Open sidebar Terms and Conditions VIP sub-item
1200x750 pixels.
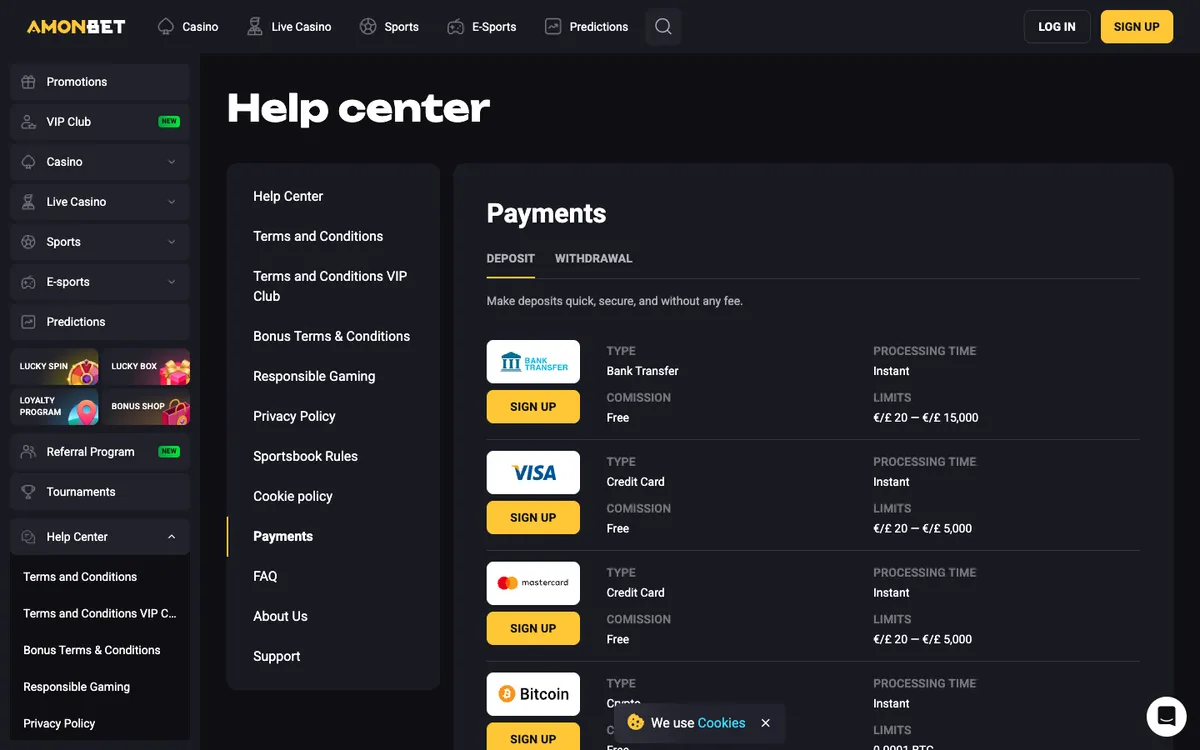[100, 614]
